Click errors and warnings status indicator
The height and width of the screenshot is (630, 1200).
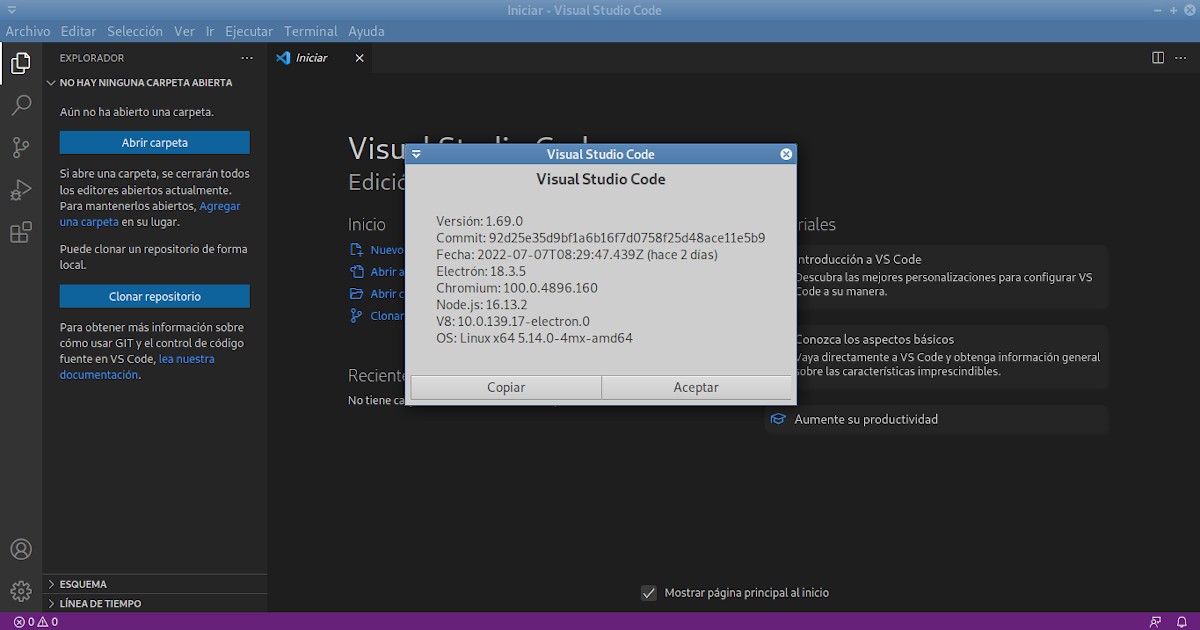coord(36,622)
